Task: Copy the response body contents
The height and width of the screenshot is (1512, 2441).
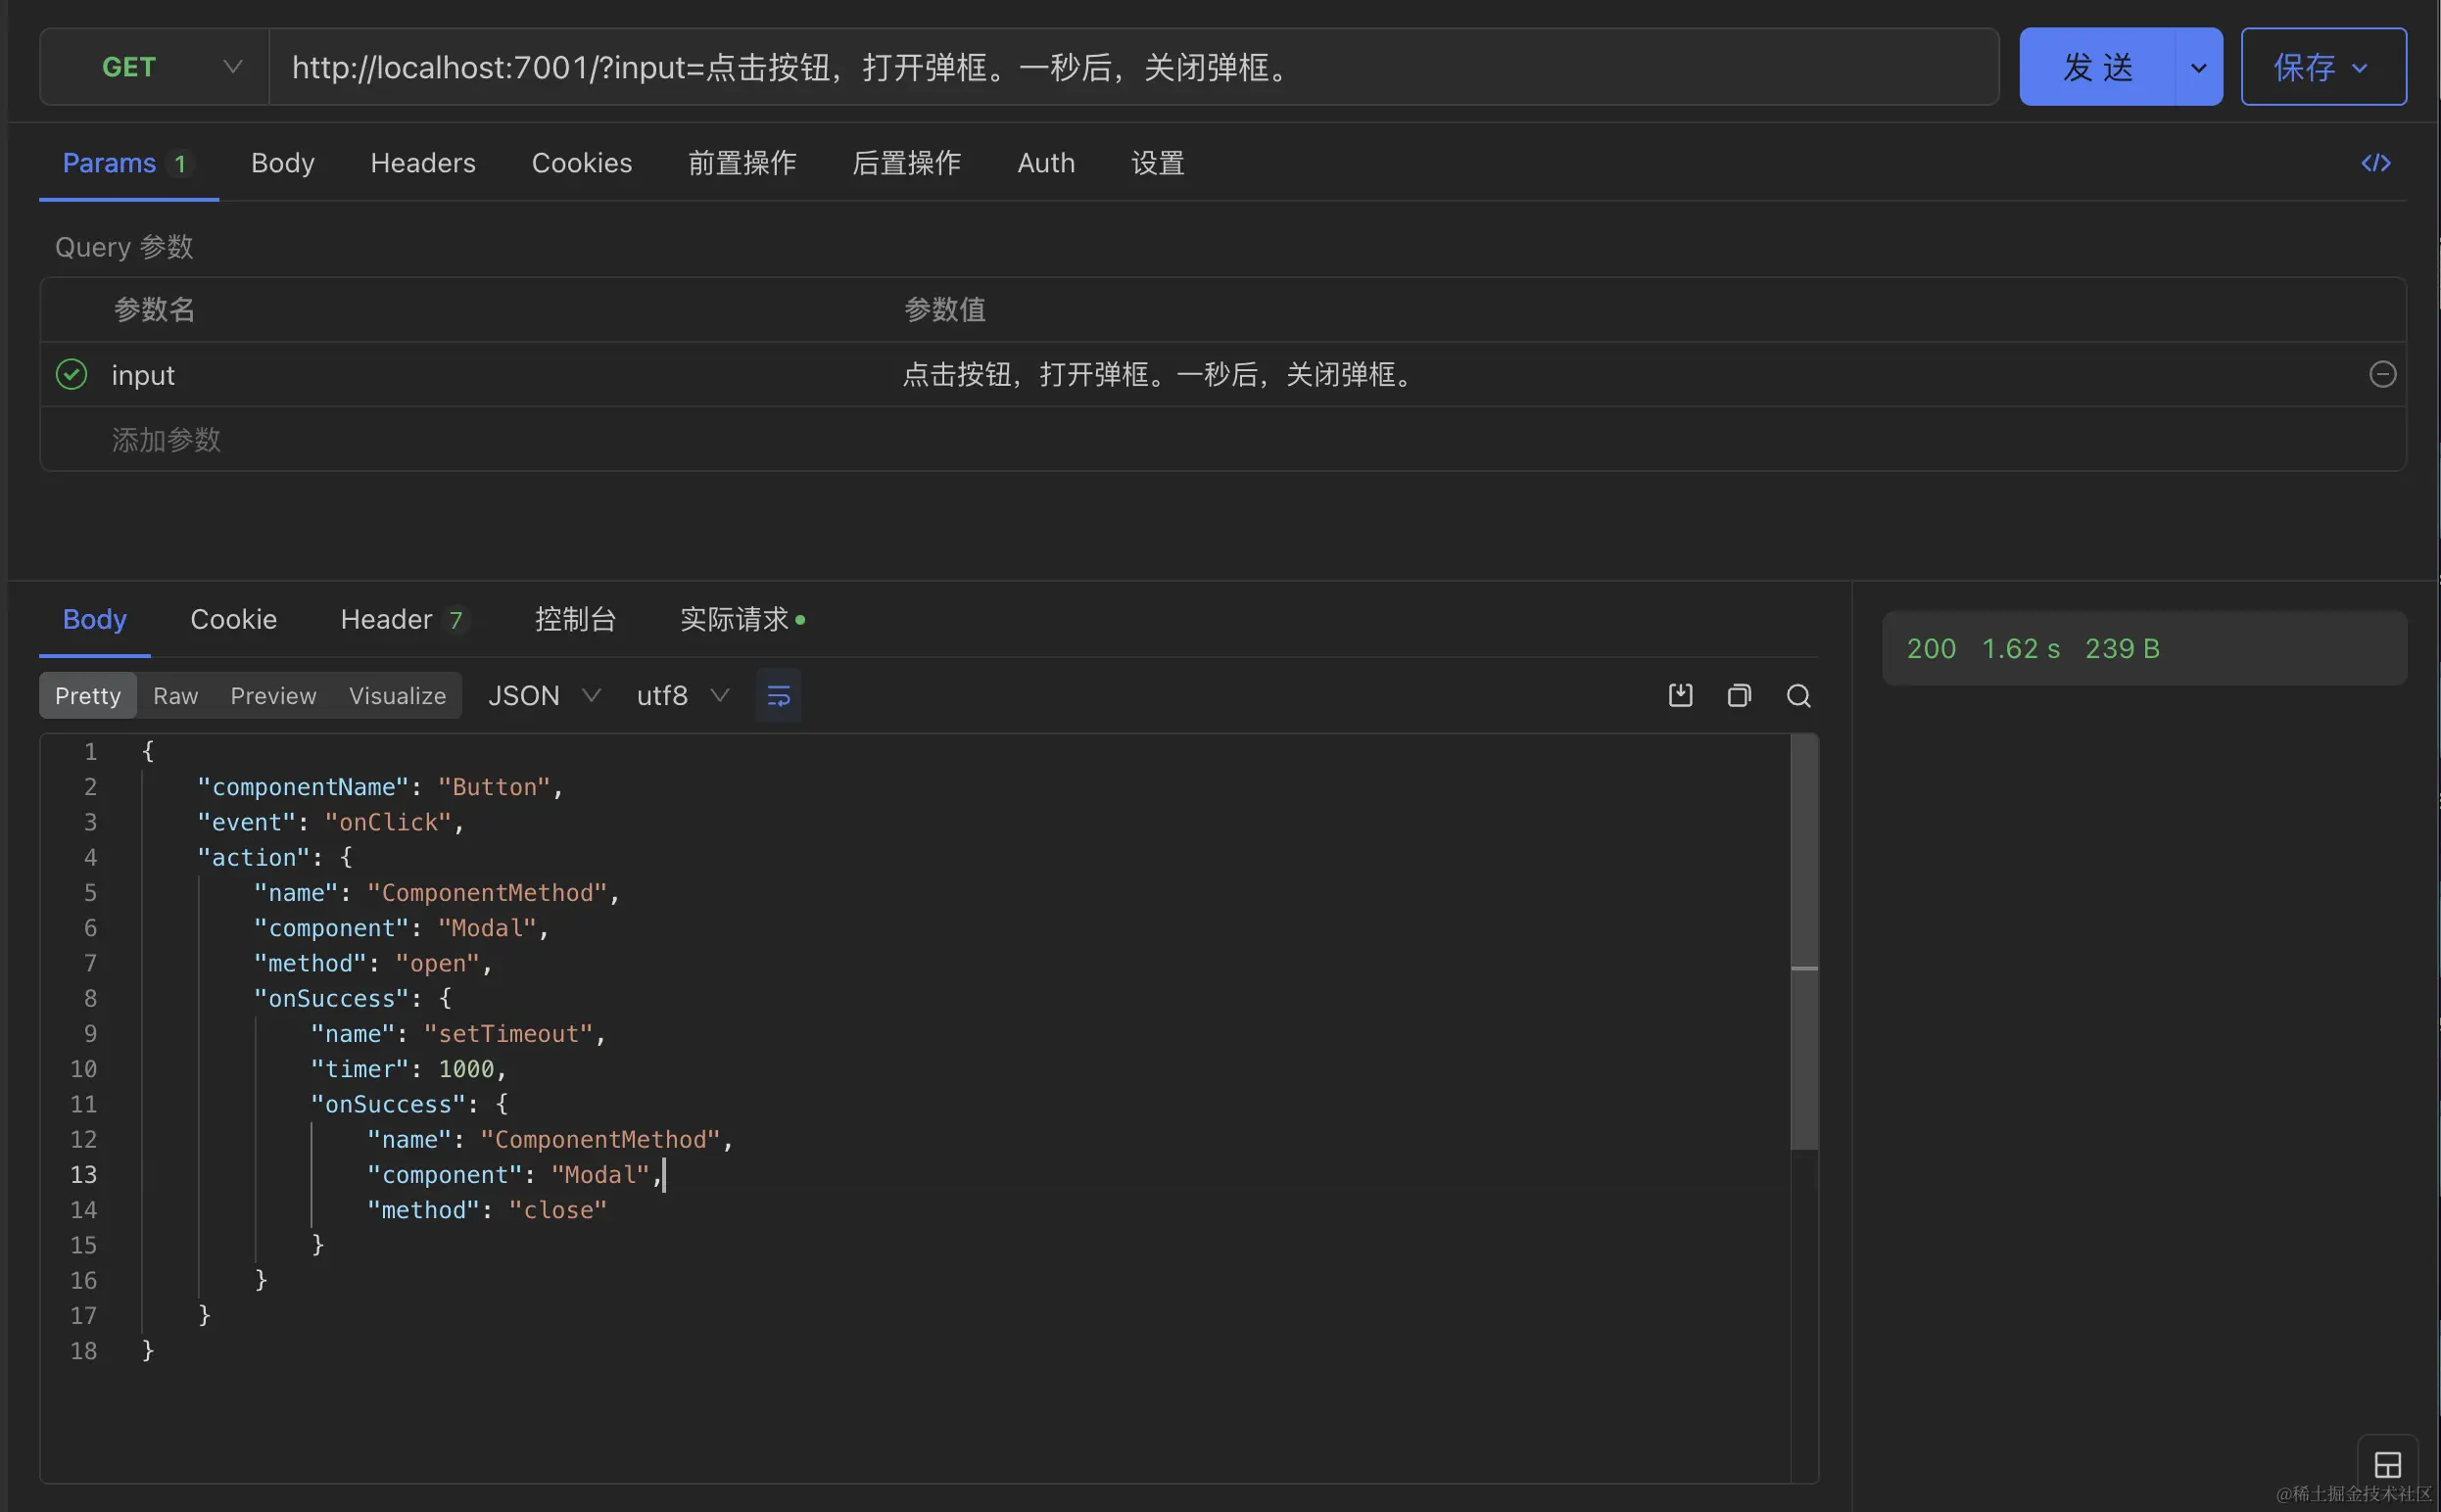Action: pyautogui.click(x=1739, y=695)
